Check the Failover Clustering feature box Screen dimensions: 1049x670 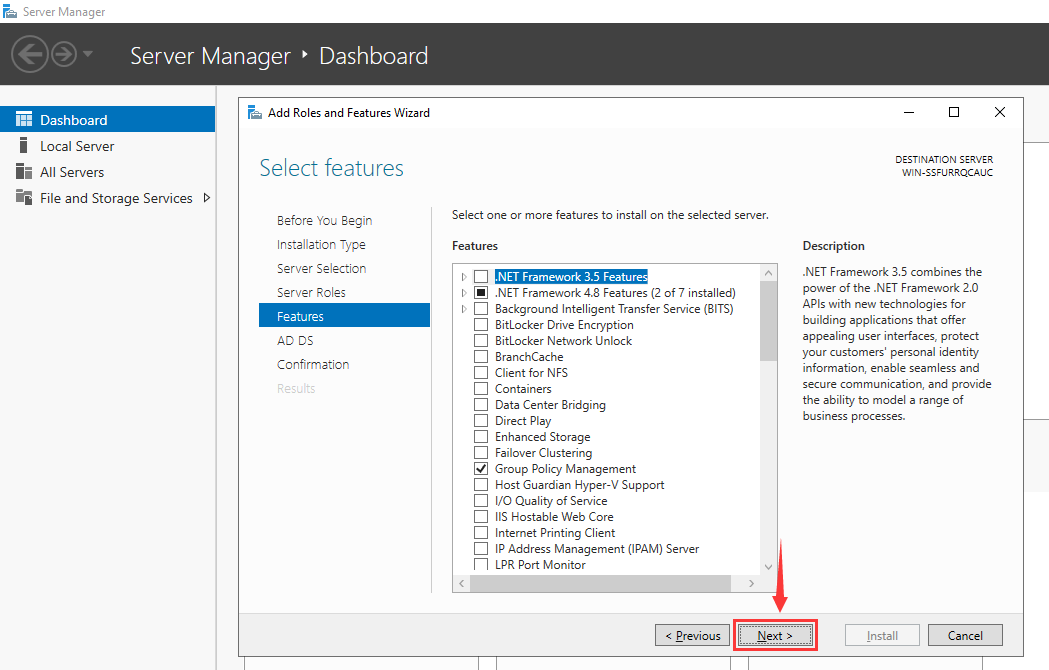tap(481, 453)
